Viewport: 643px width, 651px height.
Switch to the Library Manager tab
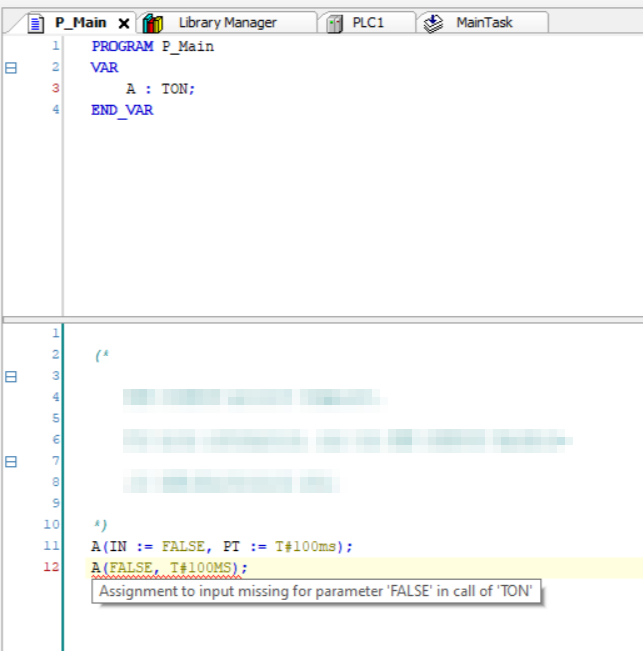pyautogui.click(x=227, y=22)
